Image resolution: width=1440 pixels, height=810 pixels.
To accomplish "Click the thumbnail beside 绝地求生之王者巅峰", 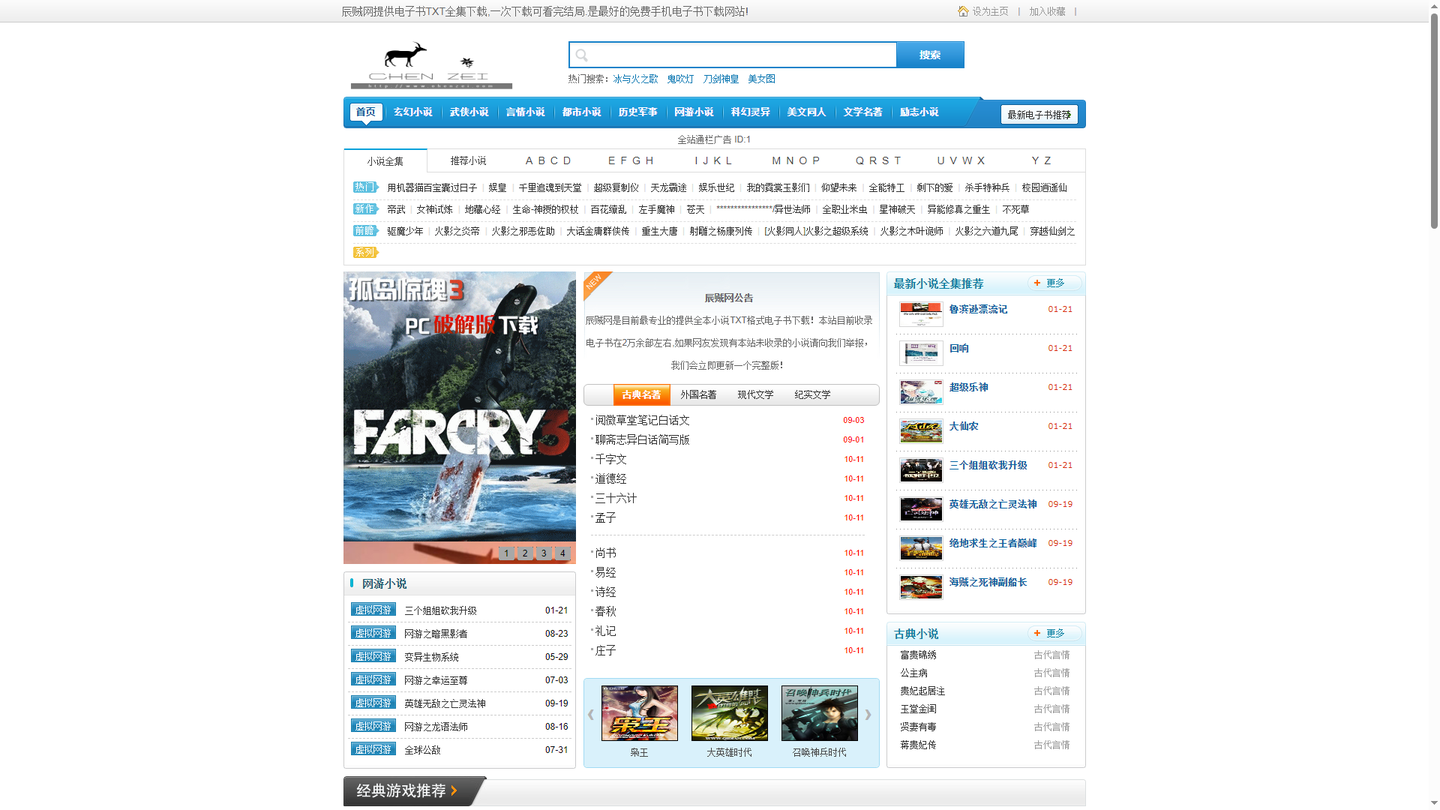I will pyautogui.click(x=921, y=548).
